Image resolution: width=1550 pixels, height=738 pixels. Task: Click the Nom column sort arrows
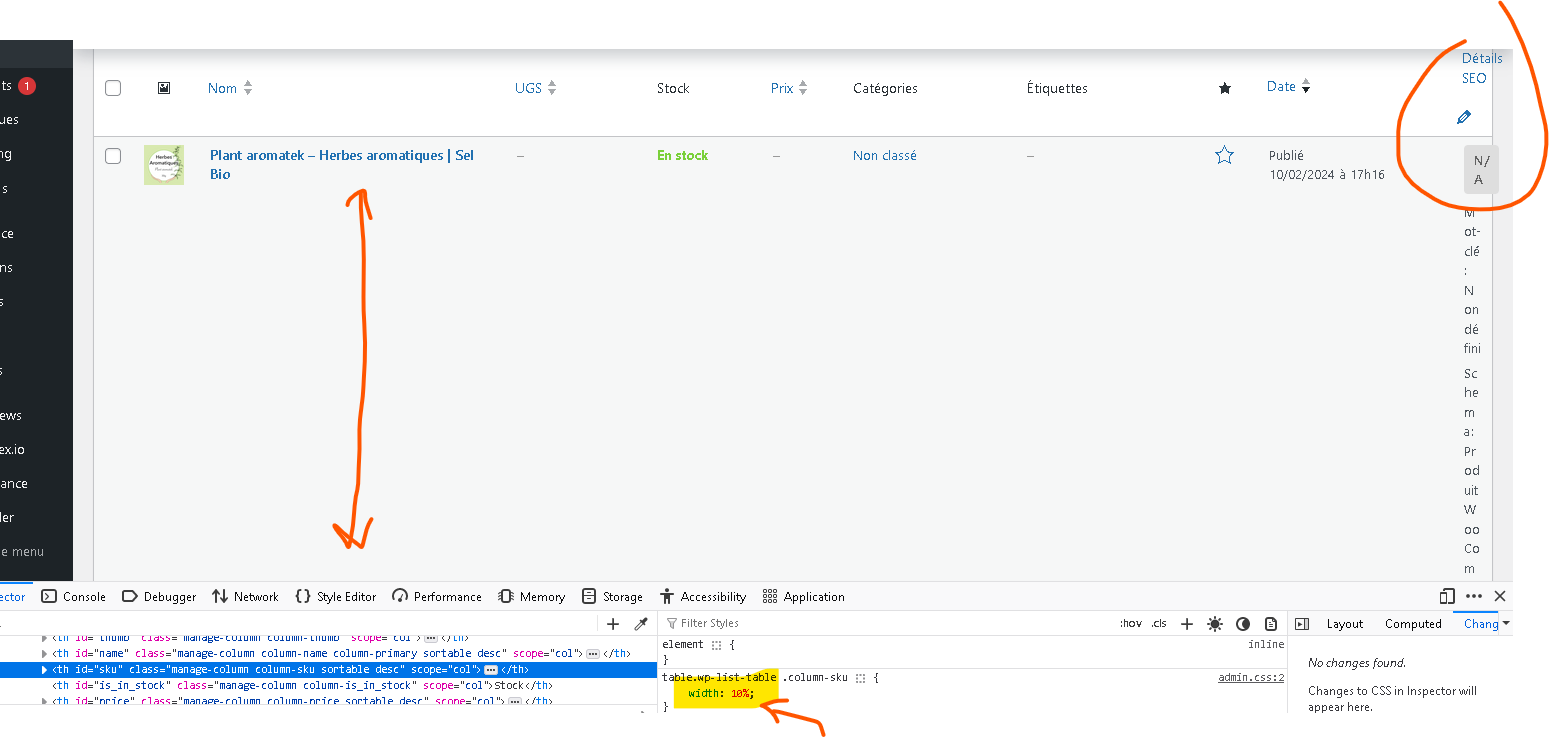[x=248, y=88]
